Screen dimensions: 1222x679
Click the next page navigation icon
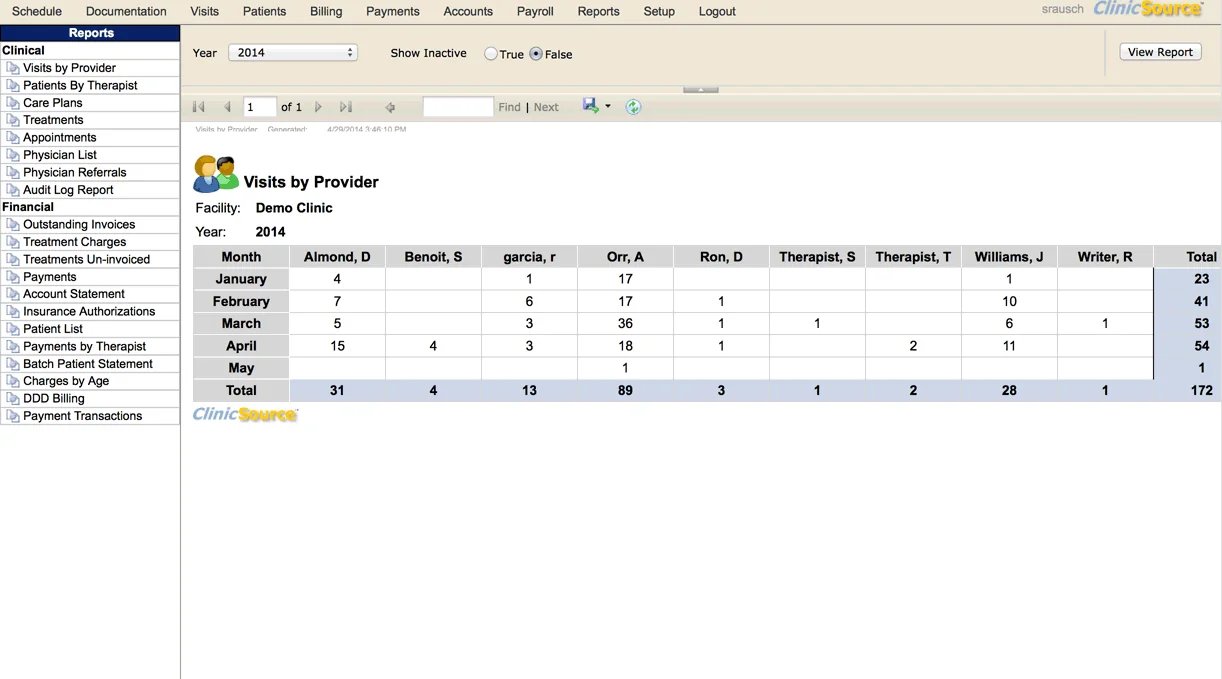pyautogui.click(x=317, y=106)
